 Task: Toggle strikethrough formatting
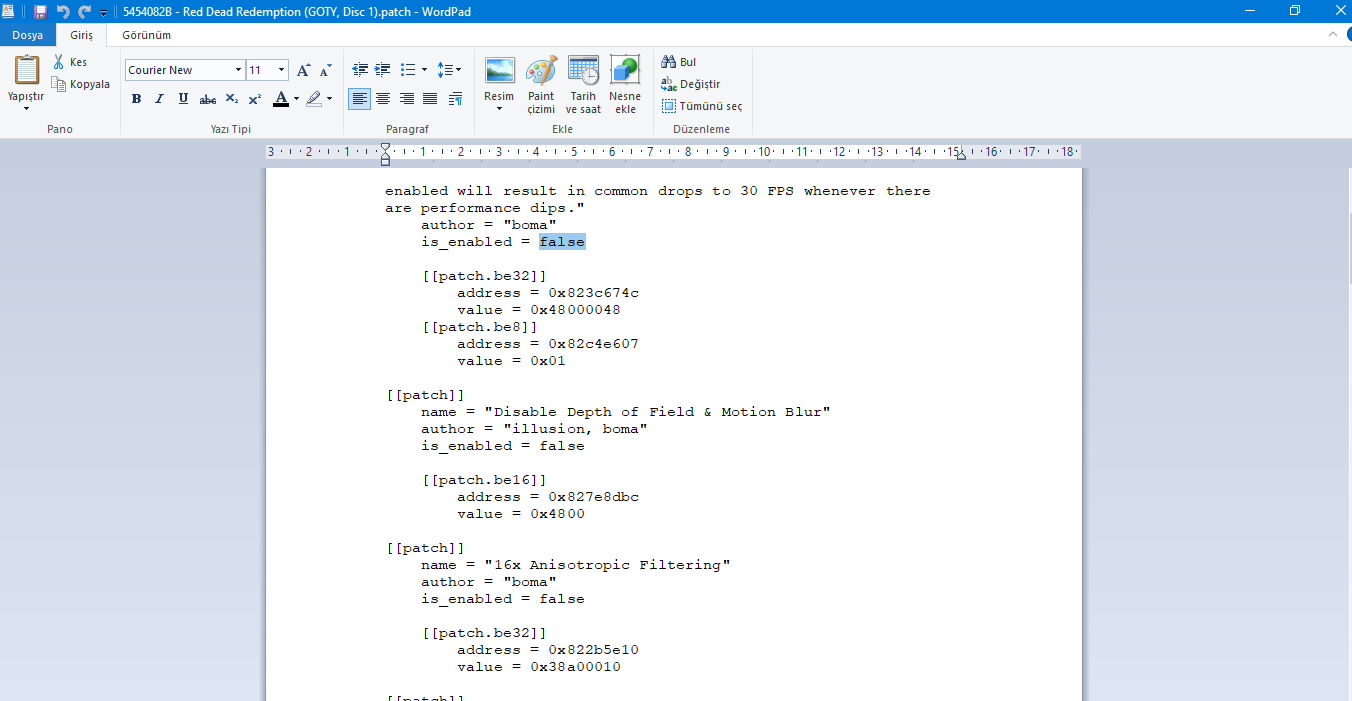(208, 99)
